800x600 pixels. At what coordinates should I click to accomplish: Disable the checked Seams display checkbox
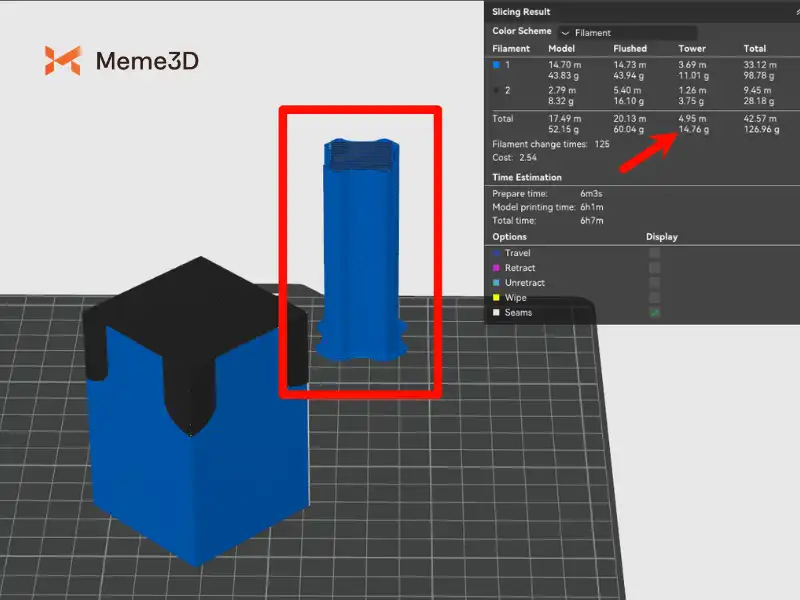click(654, 313)
